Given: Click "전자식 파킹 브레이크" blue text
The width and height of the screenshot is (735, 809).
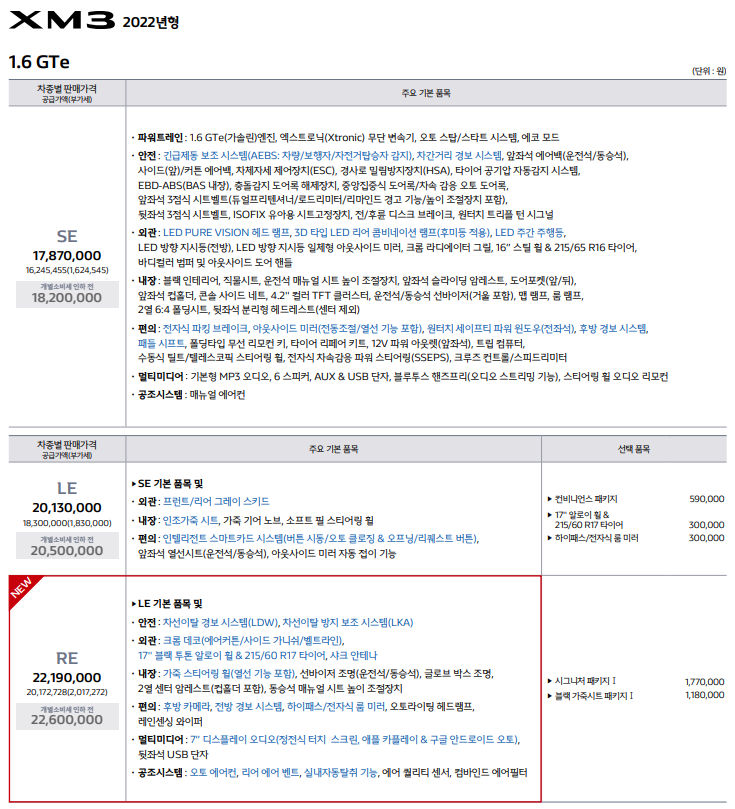Looking at the screenshot, I should [x=205, y=329].
